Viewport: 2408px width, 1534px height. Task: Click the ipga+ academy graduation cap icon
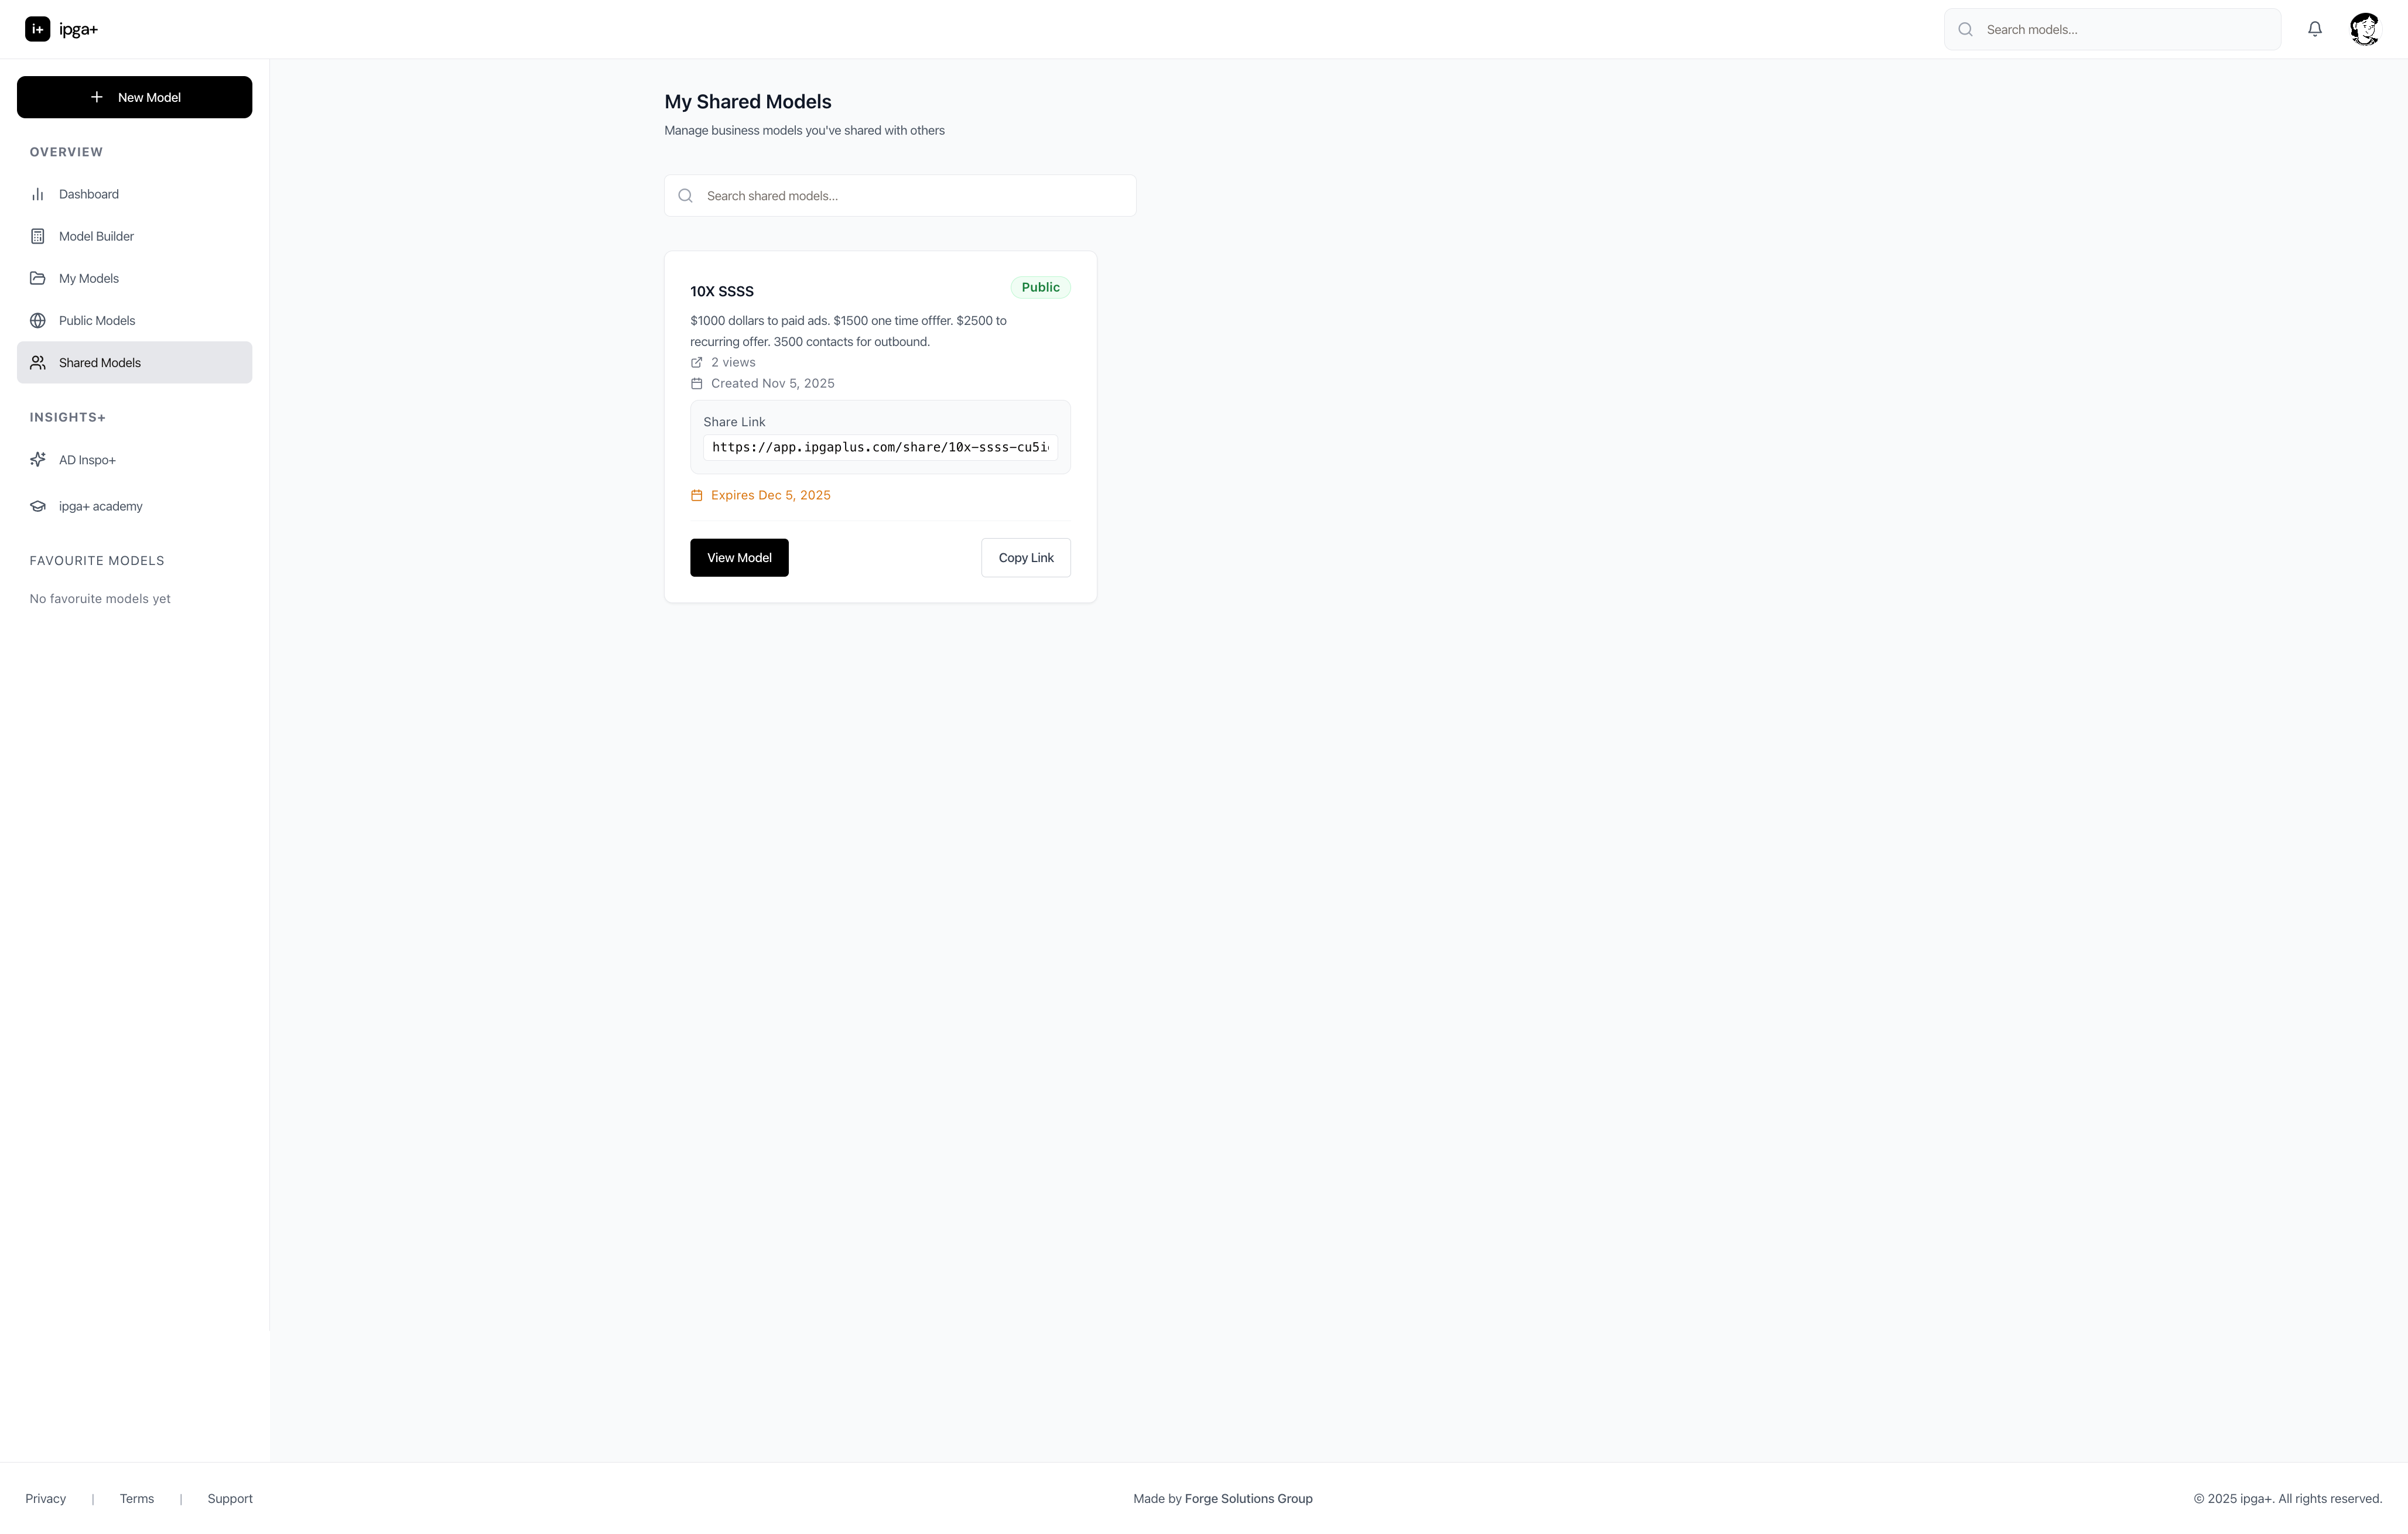(38, 506)
